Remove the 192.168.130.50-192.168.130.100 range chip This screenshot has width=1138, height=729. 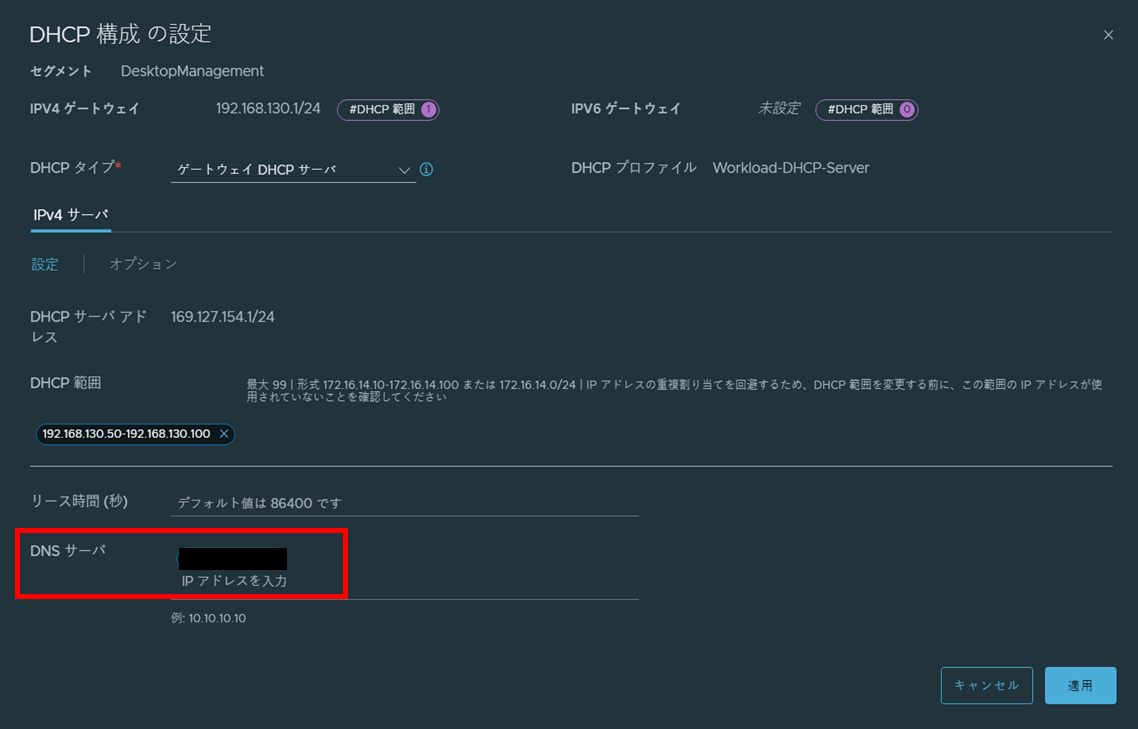pyautogui.click(x=225, y=434)
